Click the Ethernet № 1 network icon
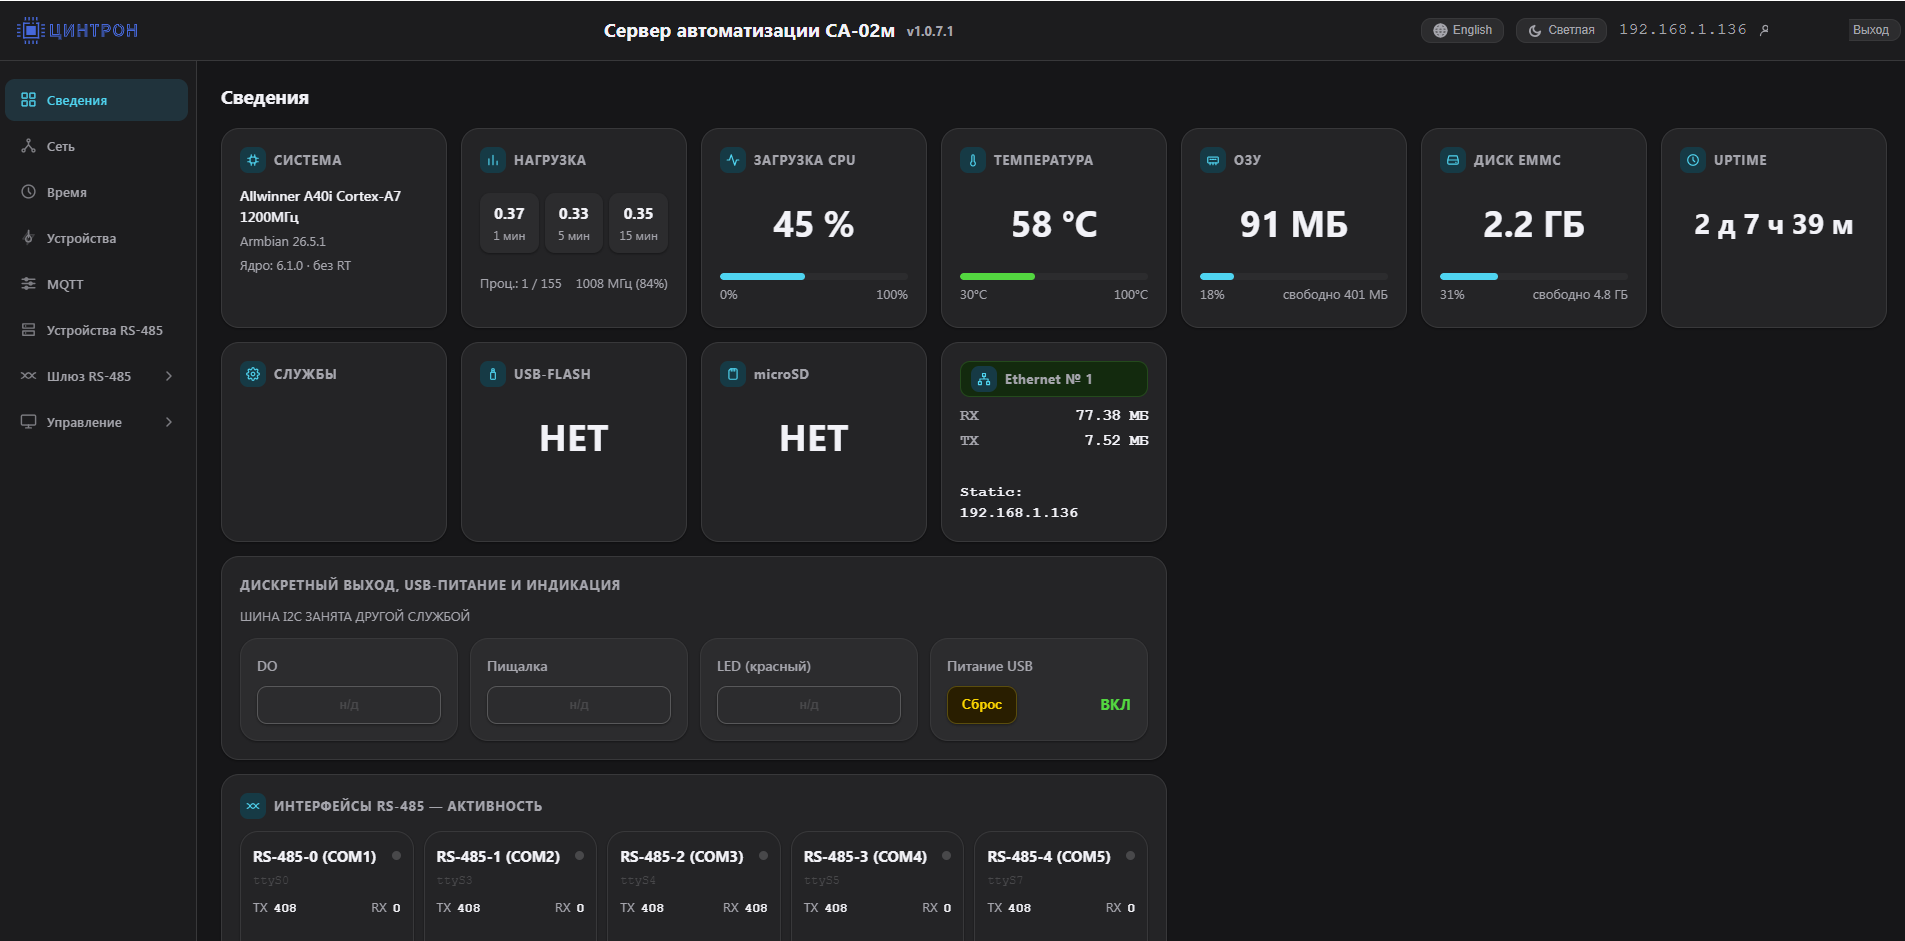The width and height of the screenshot is (1905, 941). click(x=984, y=379)
